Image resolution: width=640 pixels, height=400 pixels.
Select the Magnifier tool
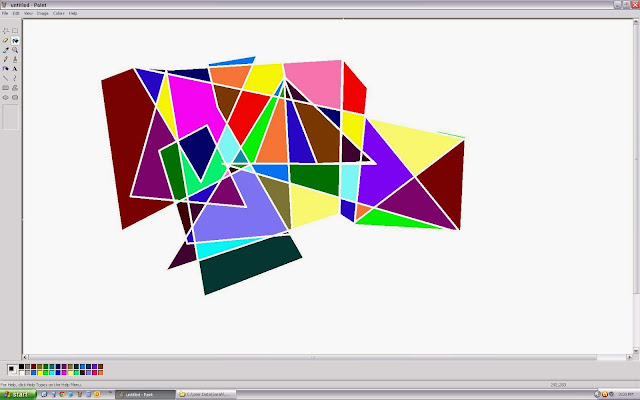tap(15, 50)
